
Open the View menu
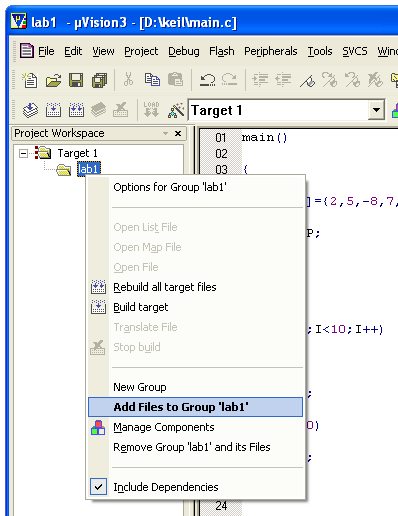(103, 51)
